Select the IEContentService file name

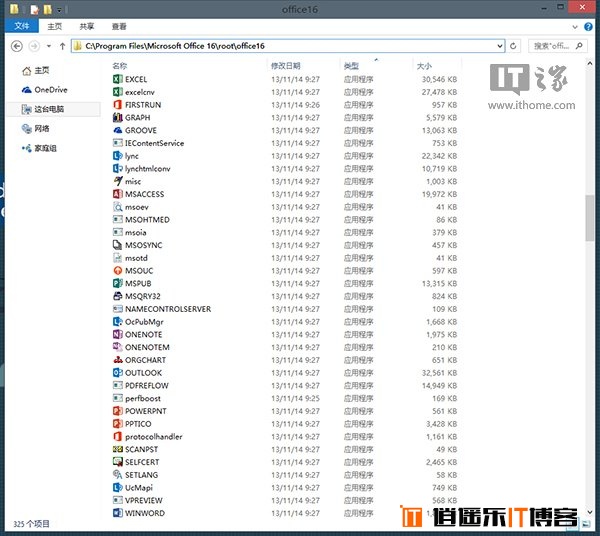(x=154, y=143)
